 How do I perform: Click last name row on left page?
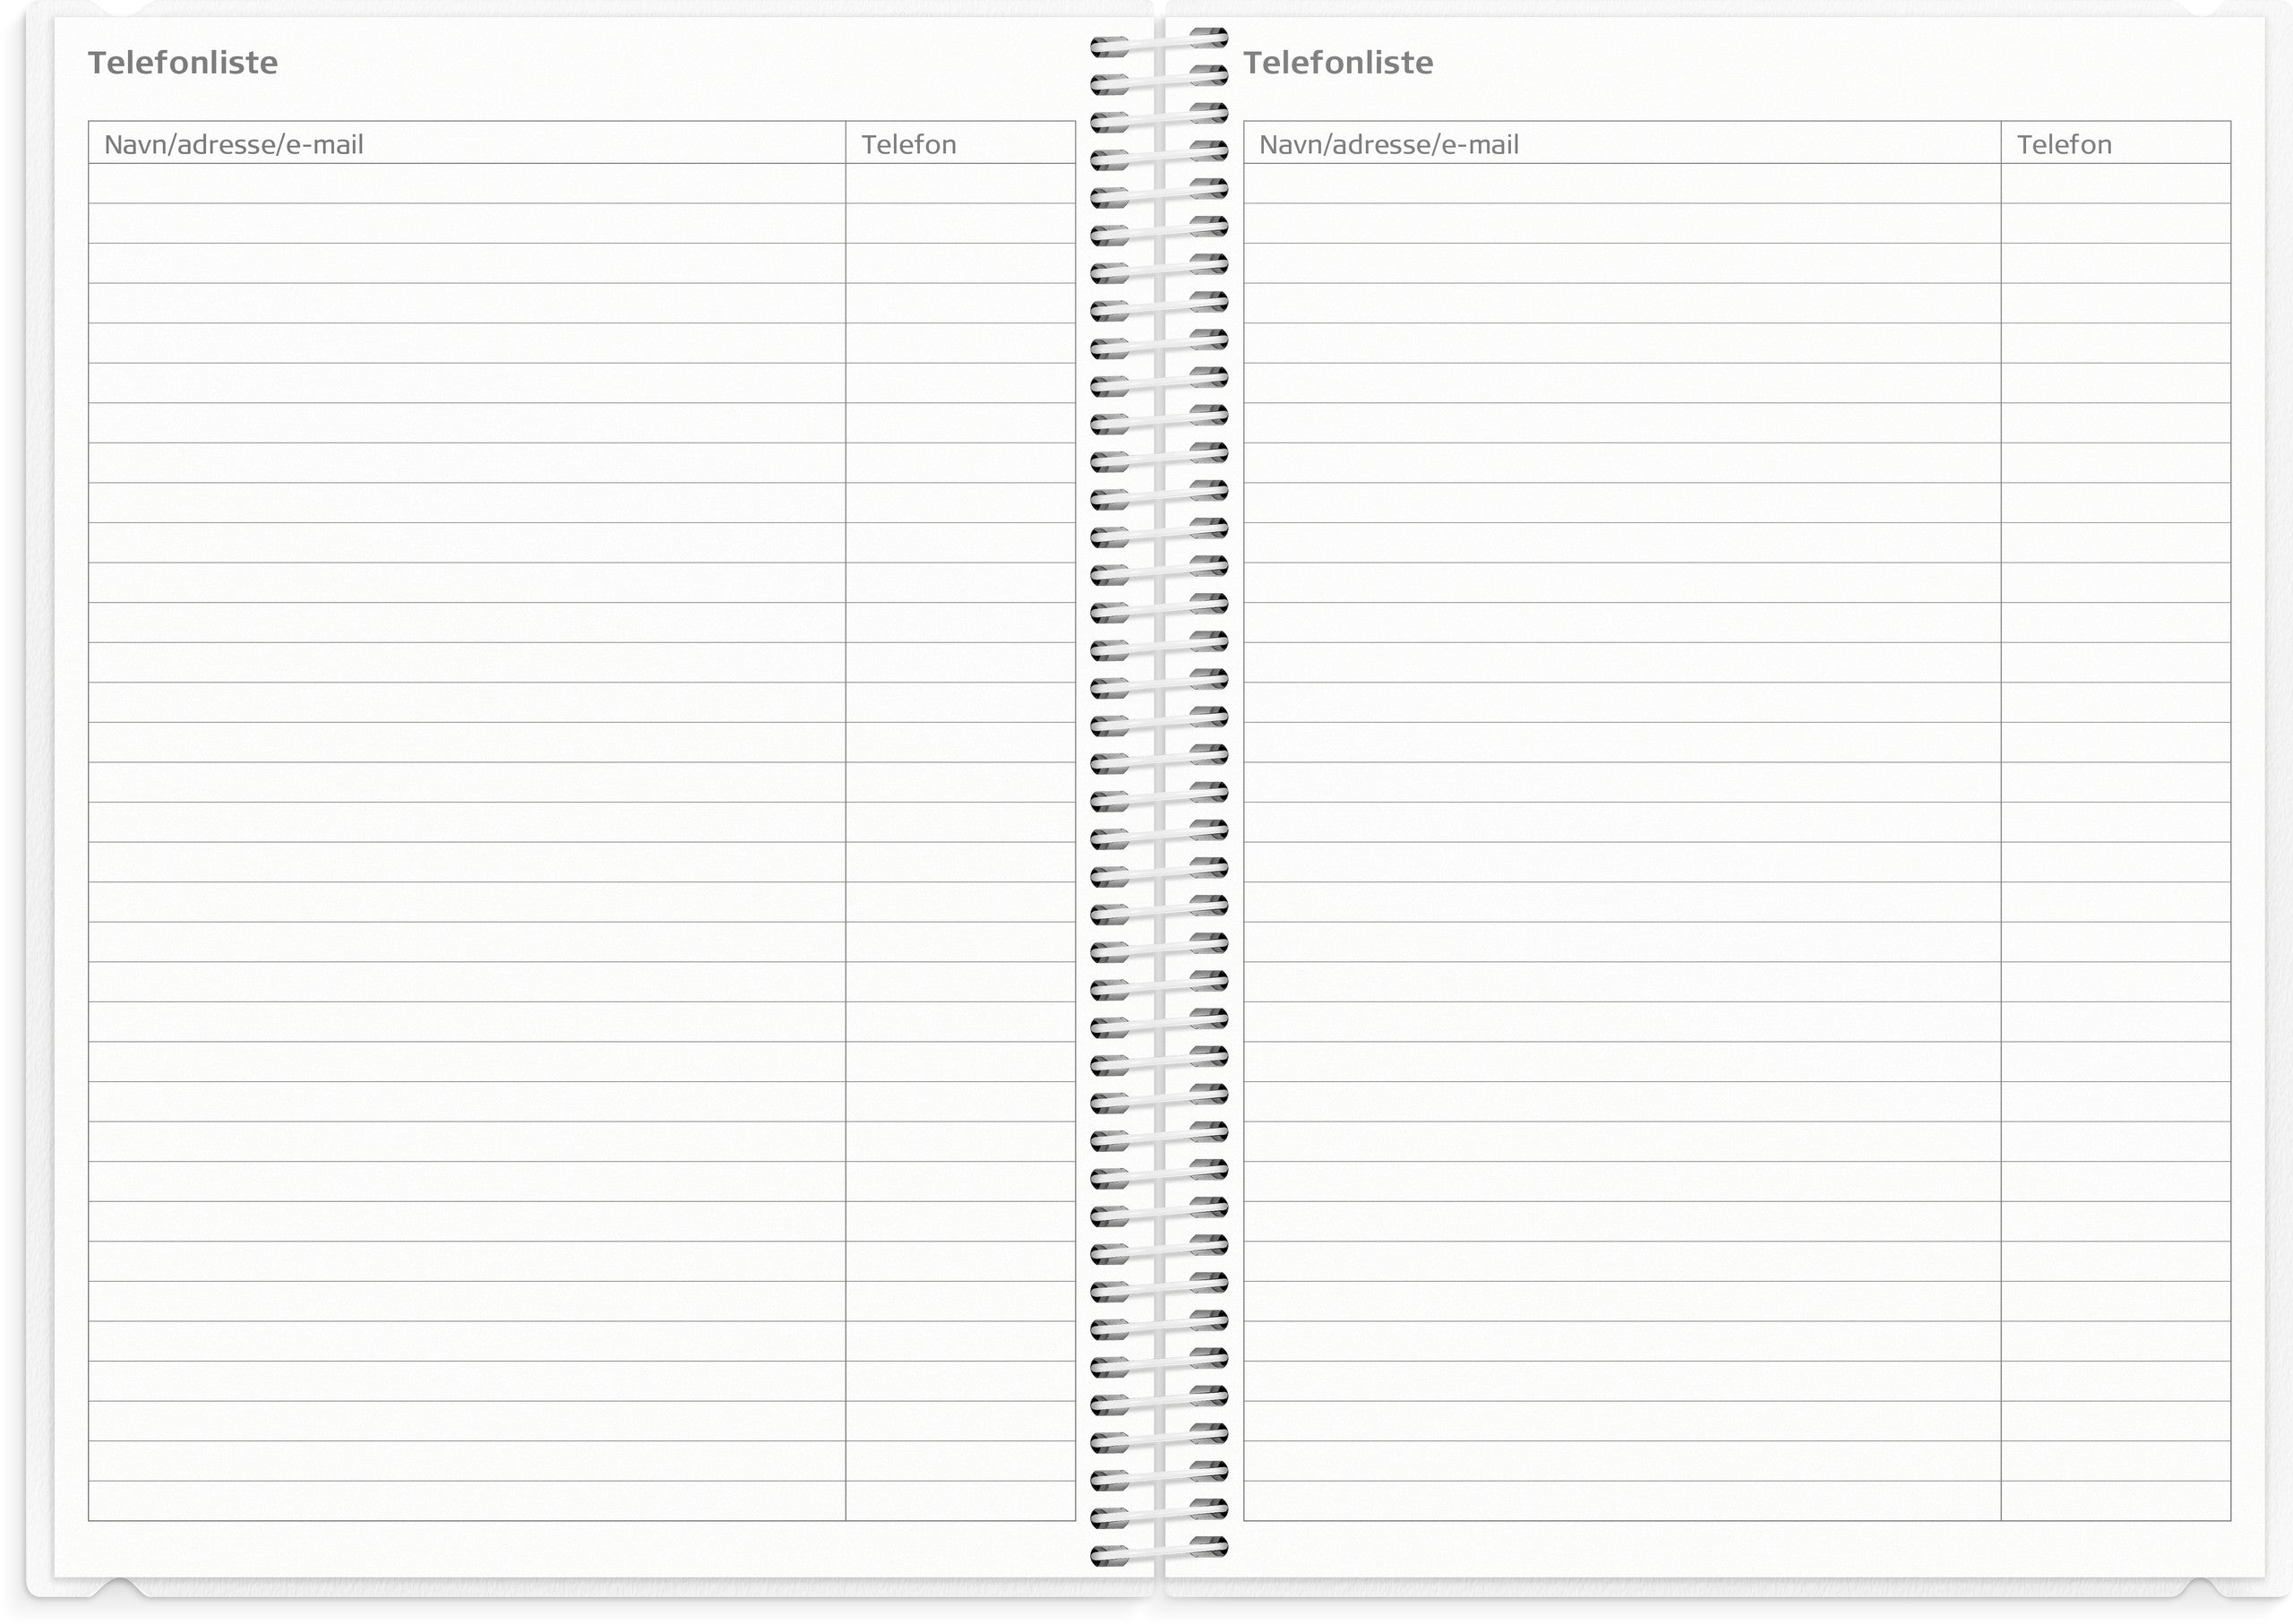click(467, 1501)
